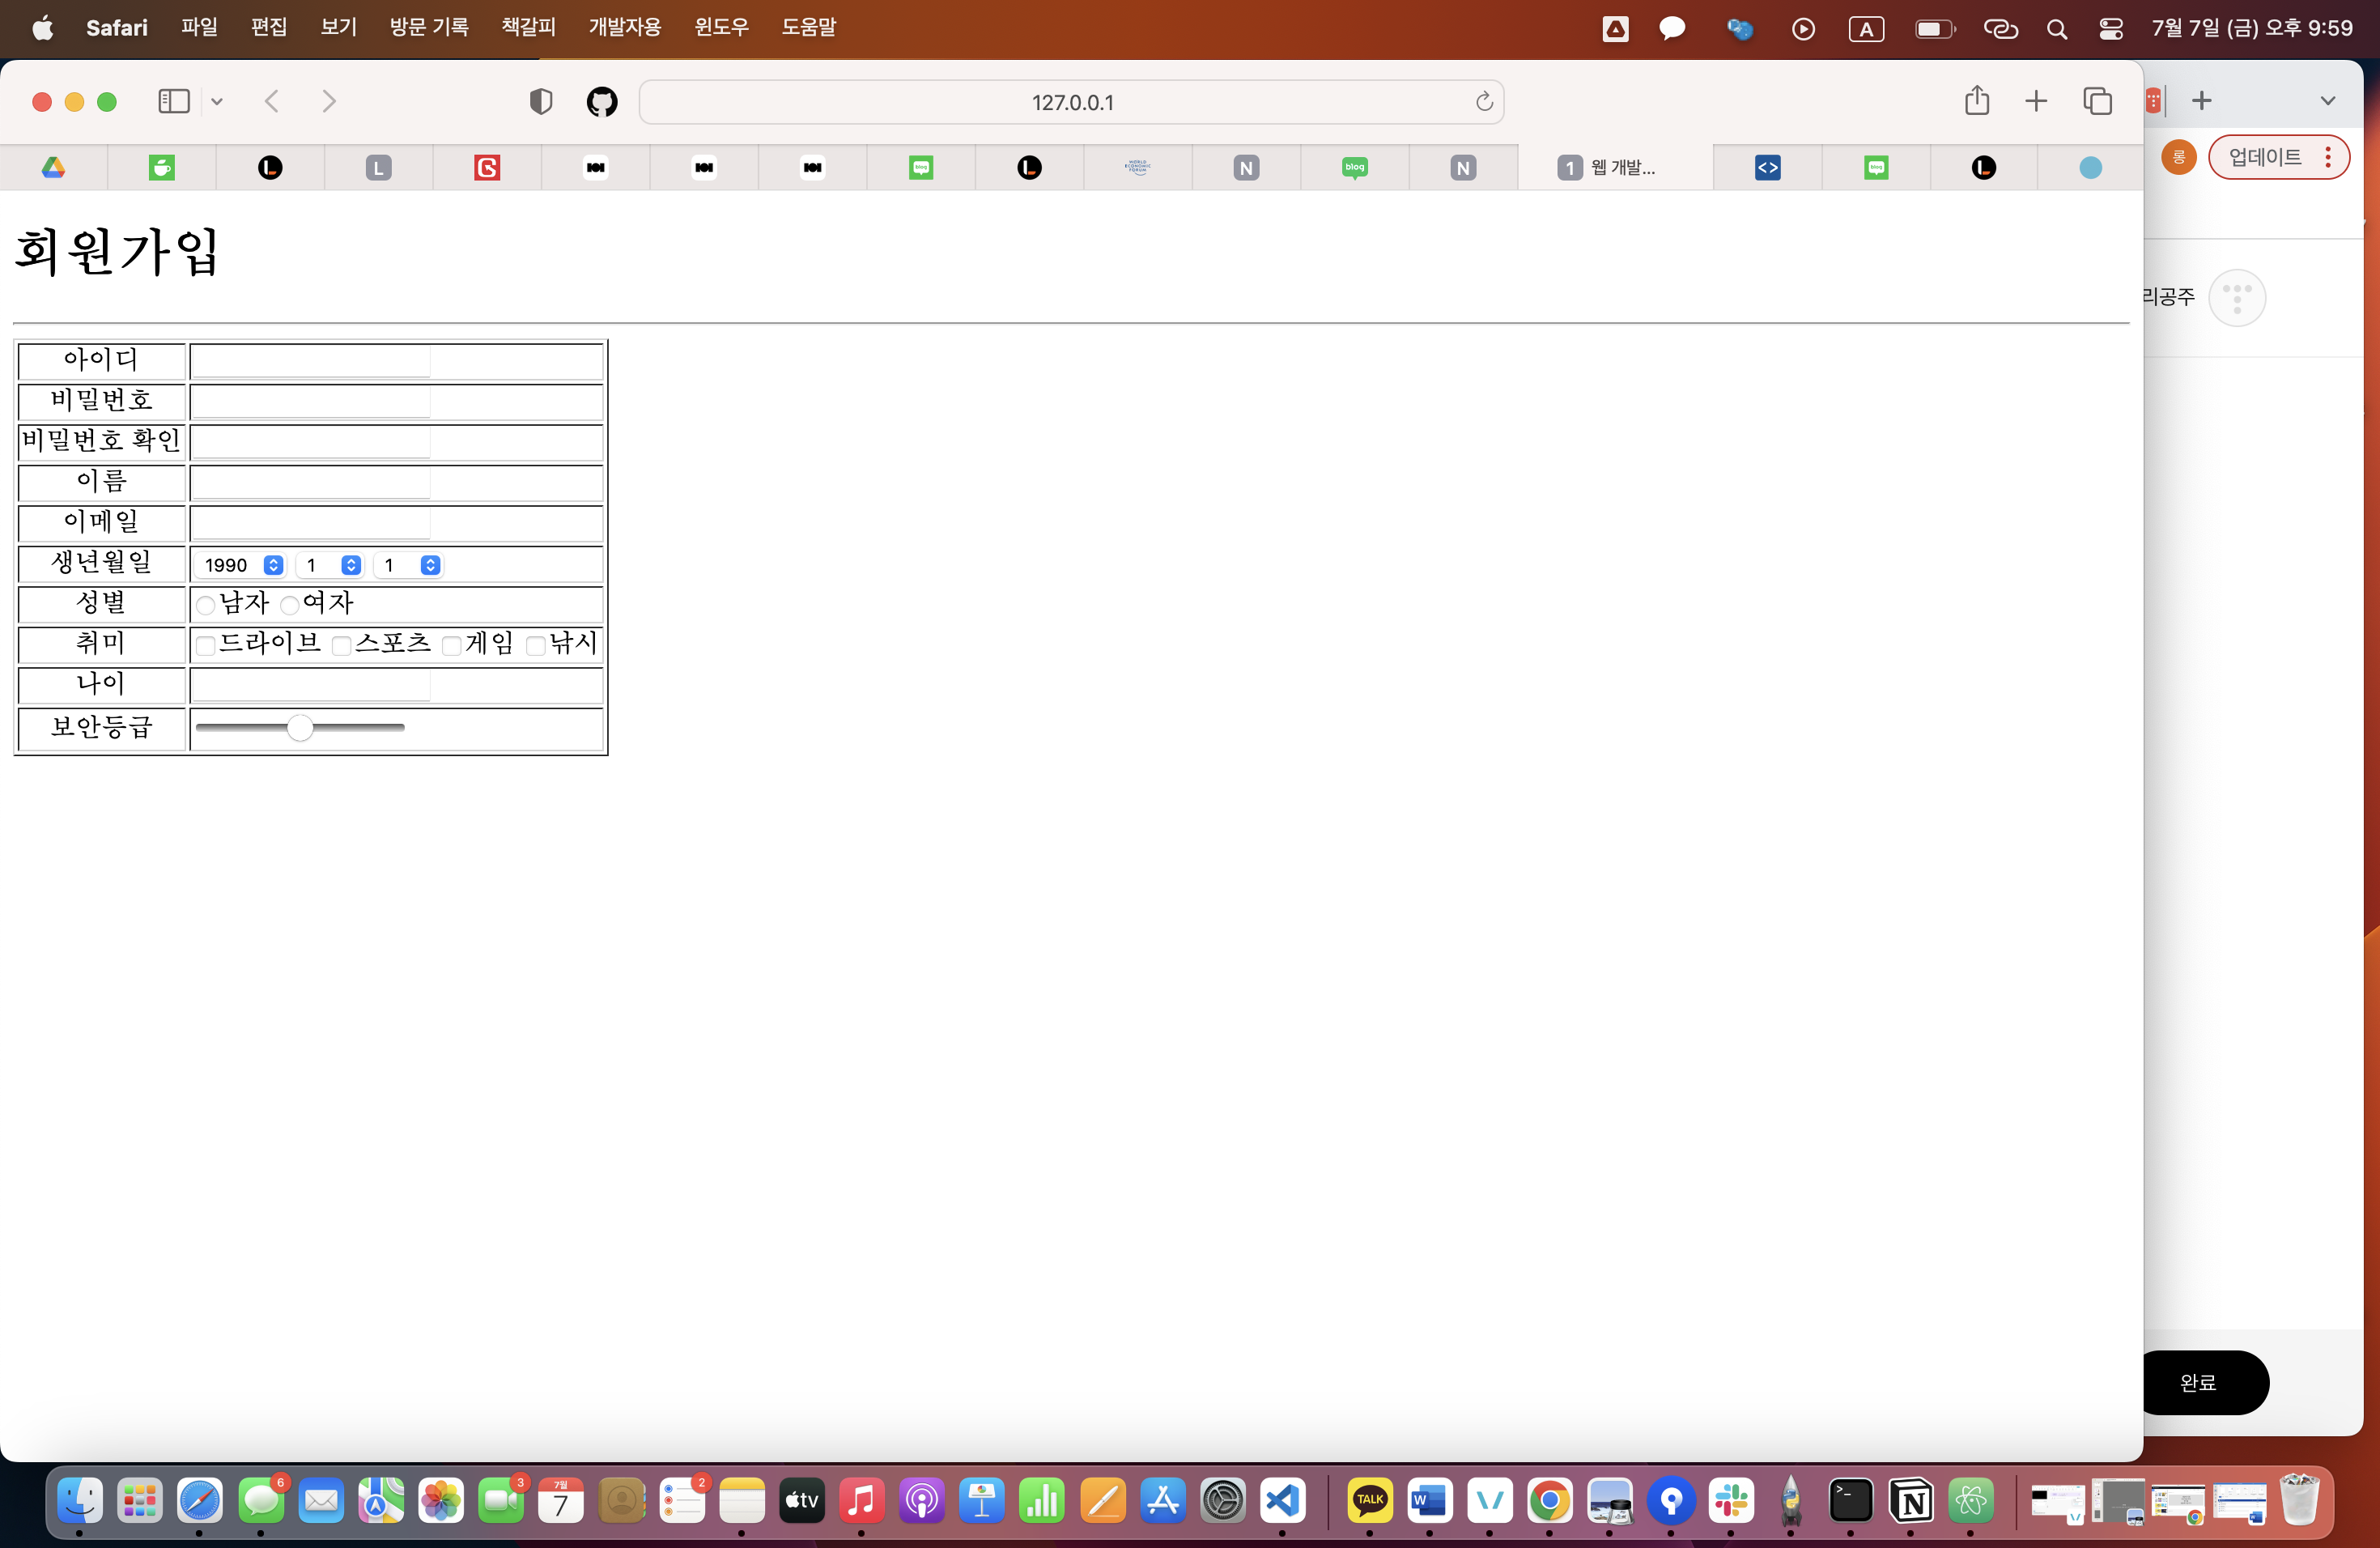Click the input source A icon
This screenshot has height=1548, width=2380.
coord(1866,29)
